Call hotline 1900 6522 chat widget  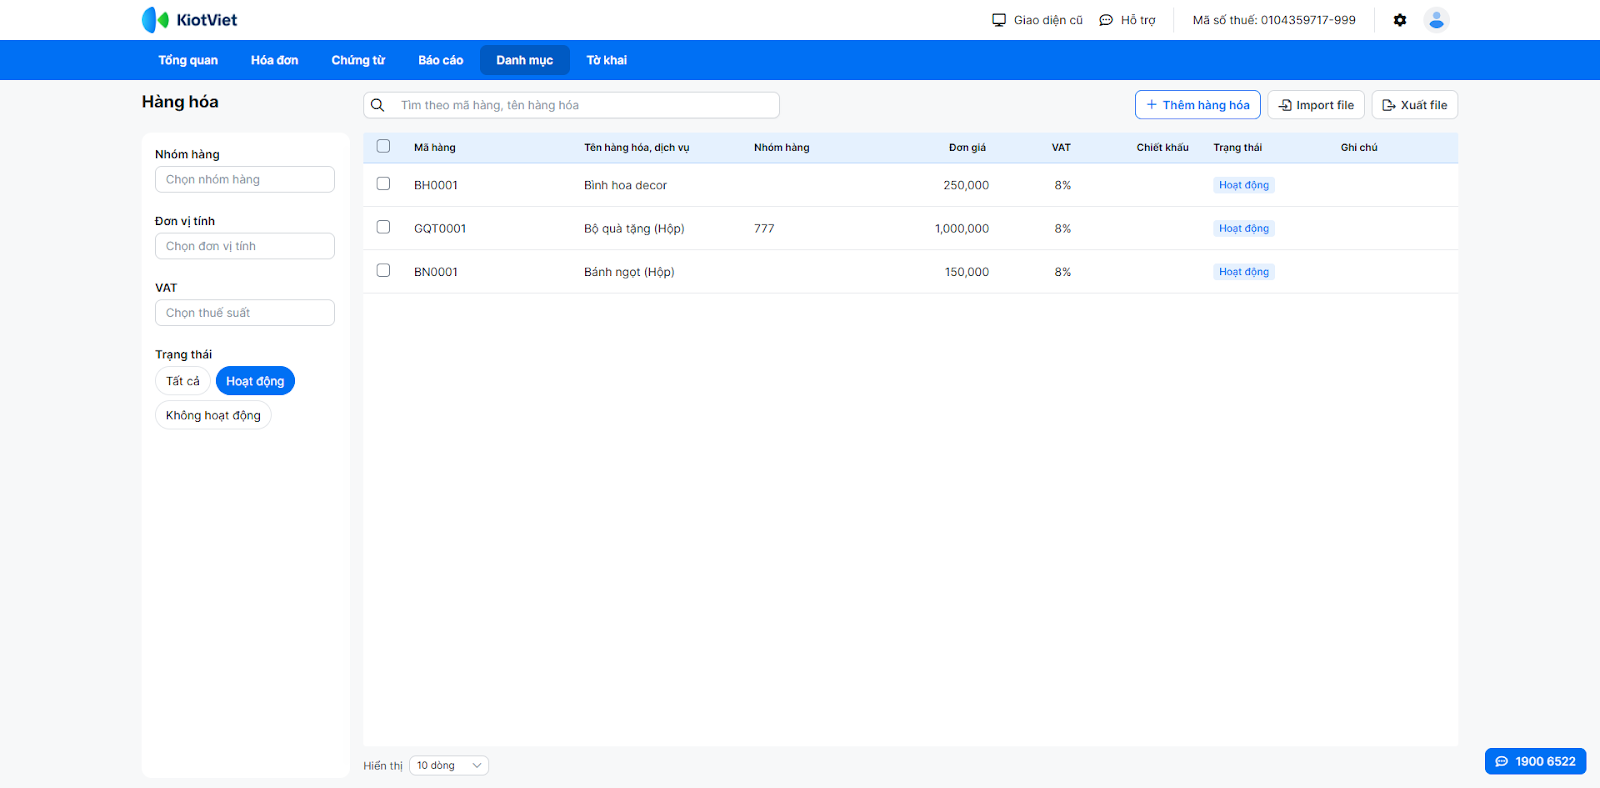[x=1535, y=761]
